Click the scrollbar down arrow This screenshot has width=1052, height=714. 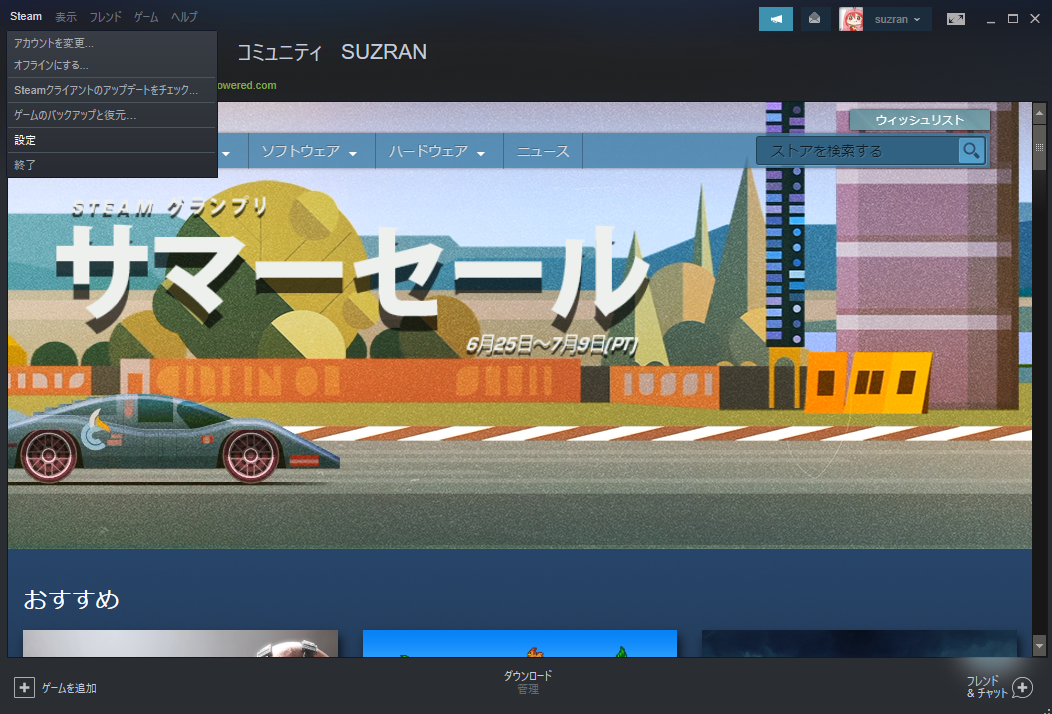[x=1039, y=646]
